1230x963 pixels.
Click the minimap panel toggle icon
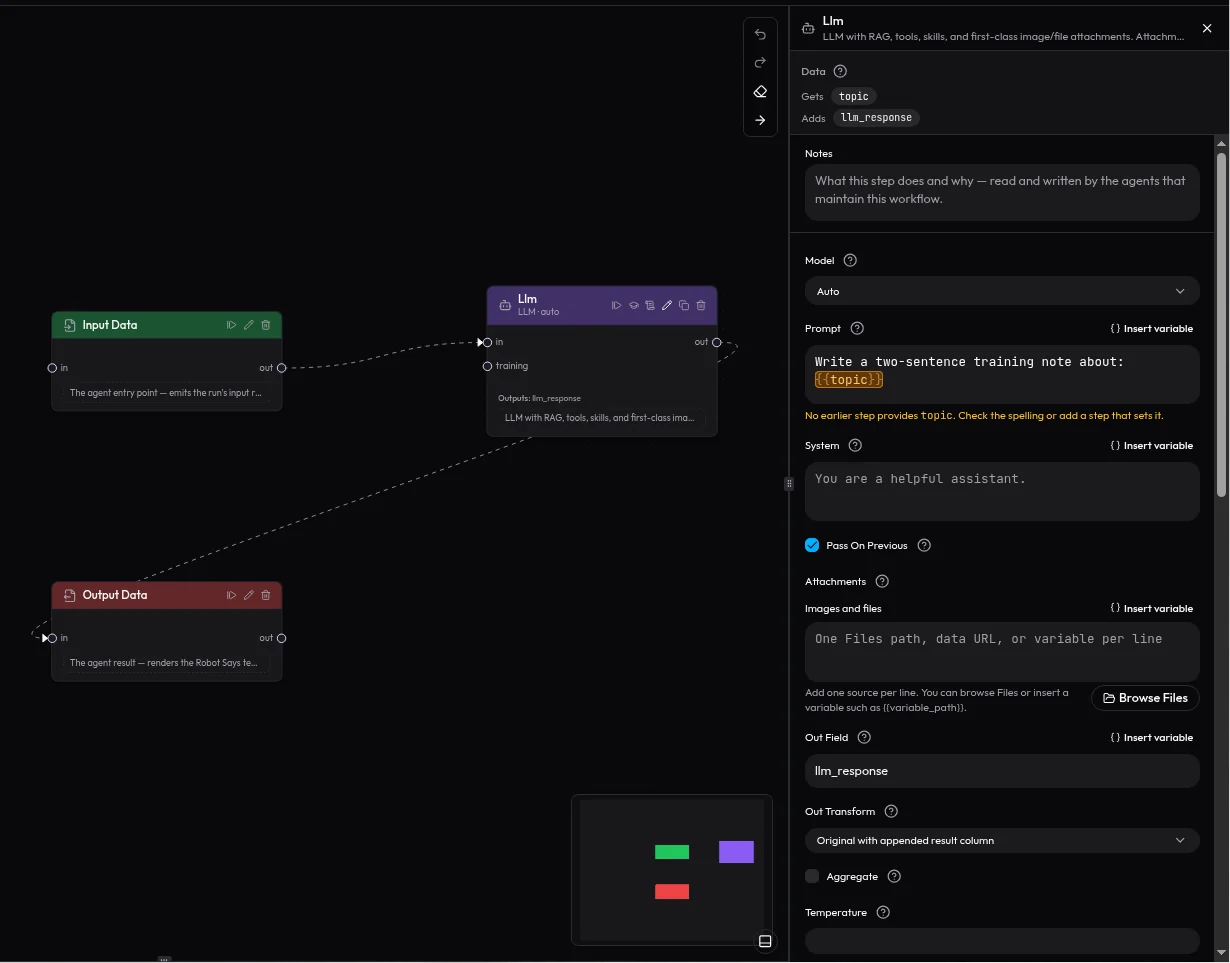pos(765,941)
